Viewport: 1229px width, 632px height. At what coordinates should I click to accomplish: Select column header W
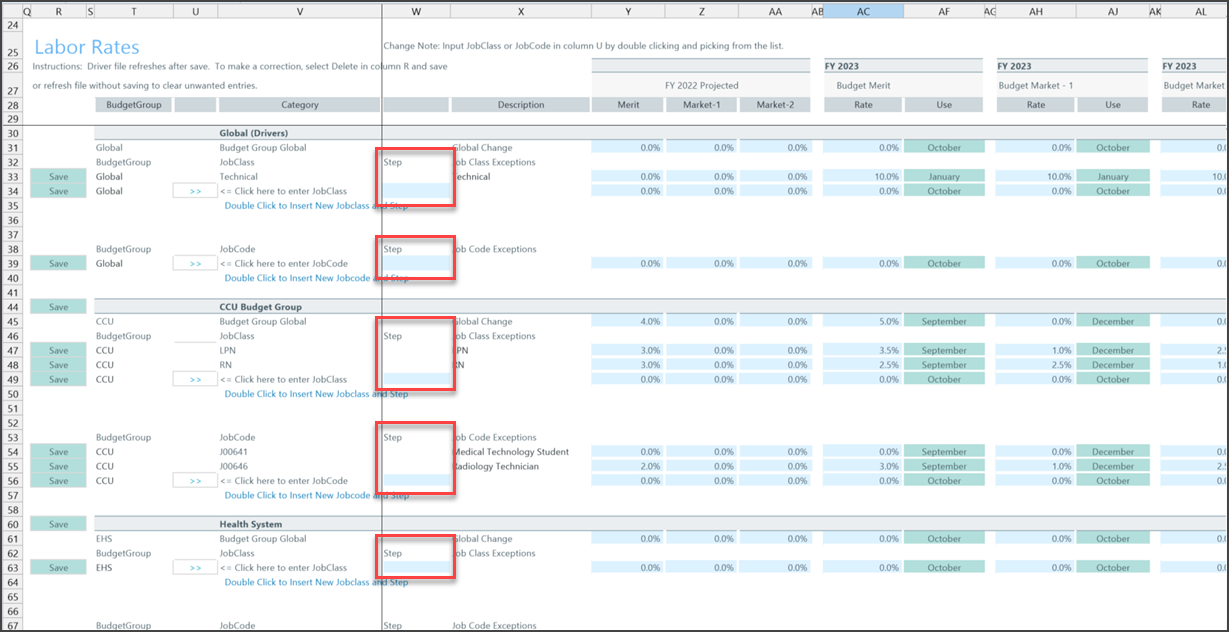pos(416,11)
